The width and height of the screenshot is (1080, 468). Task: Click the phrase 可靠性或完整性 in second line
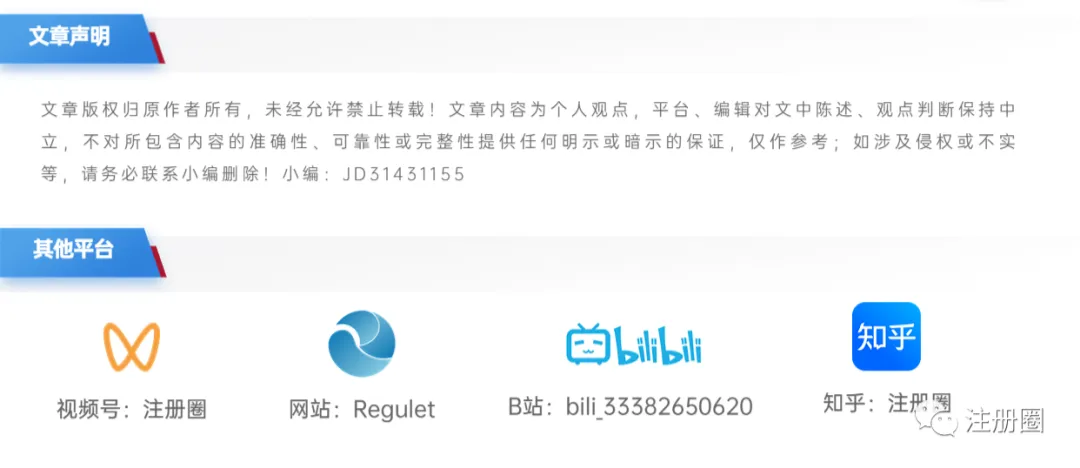tap(397, 142)
